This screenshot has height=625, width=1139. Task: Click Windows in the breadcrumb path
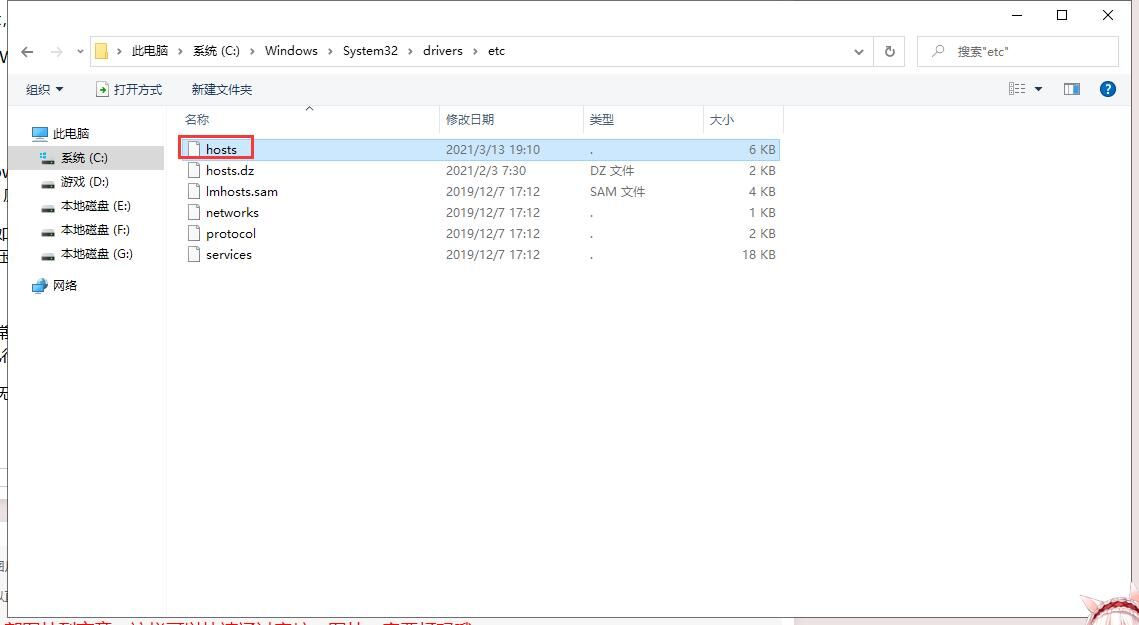click(291, 51)
